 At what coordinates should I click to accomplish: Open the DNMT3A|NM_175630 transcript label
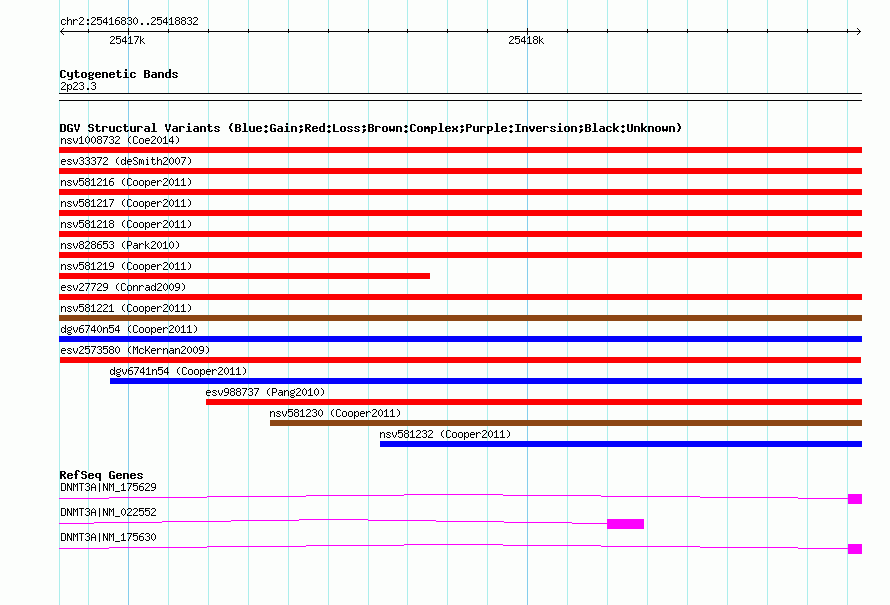108,537
